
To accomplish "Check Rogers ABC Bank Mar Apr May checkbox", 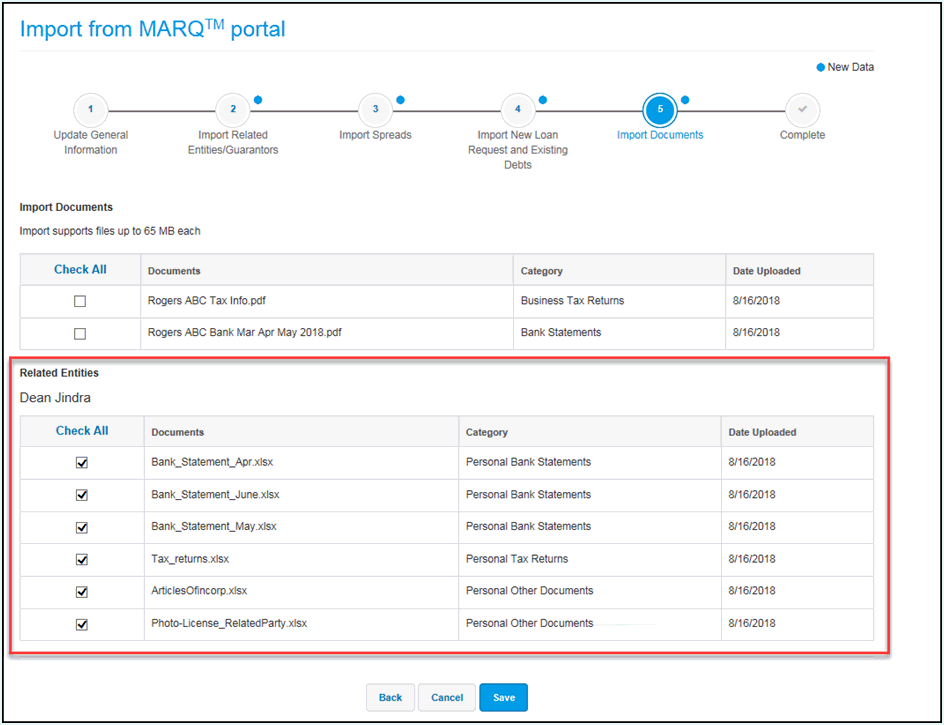I will tap(79, 333).
